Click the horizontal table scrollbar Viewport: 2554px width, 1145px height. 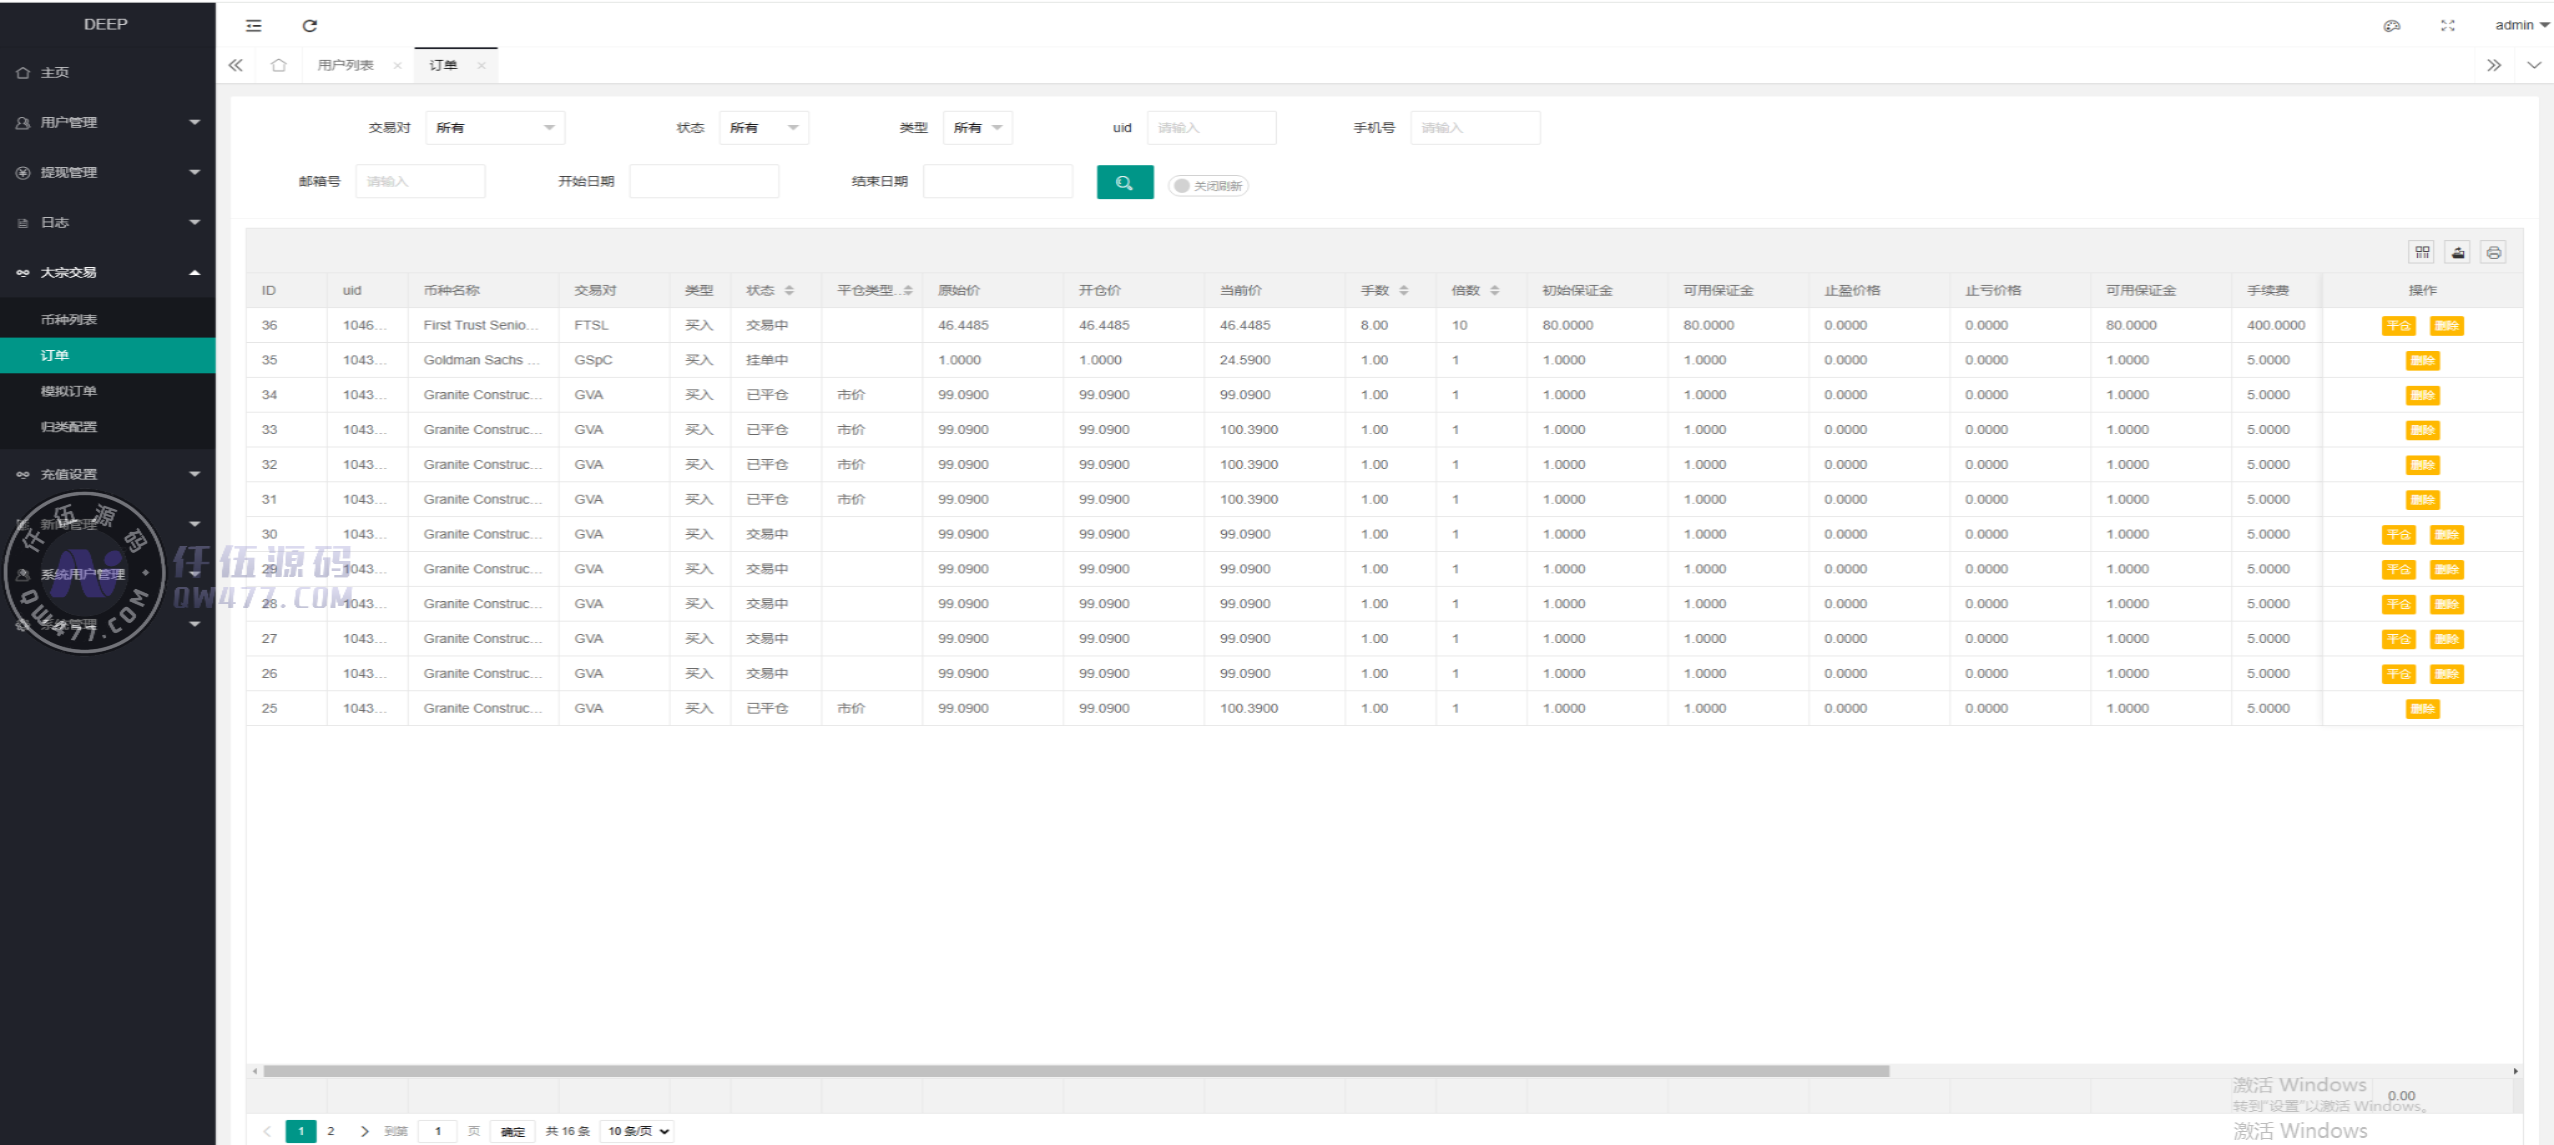pyautogui.click(x=1075, y=1071)
